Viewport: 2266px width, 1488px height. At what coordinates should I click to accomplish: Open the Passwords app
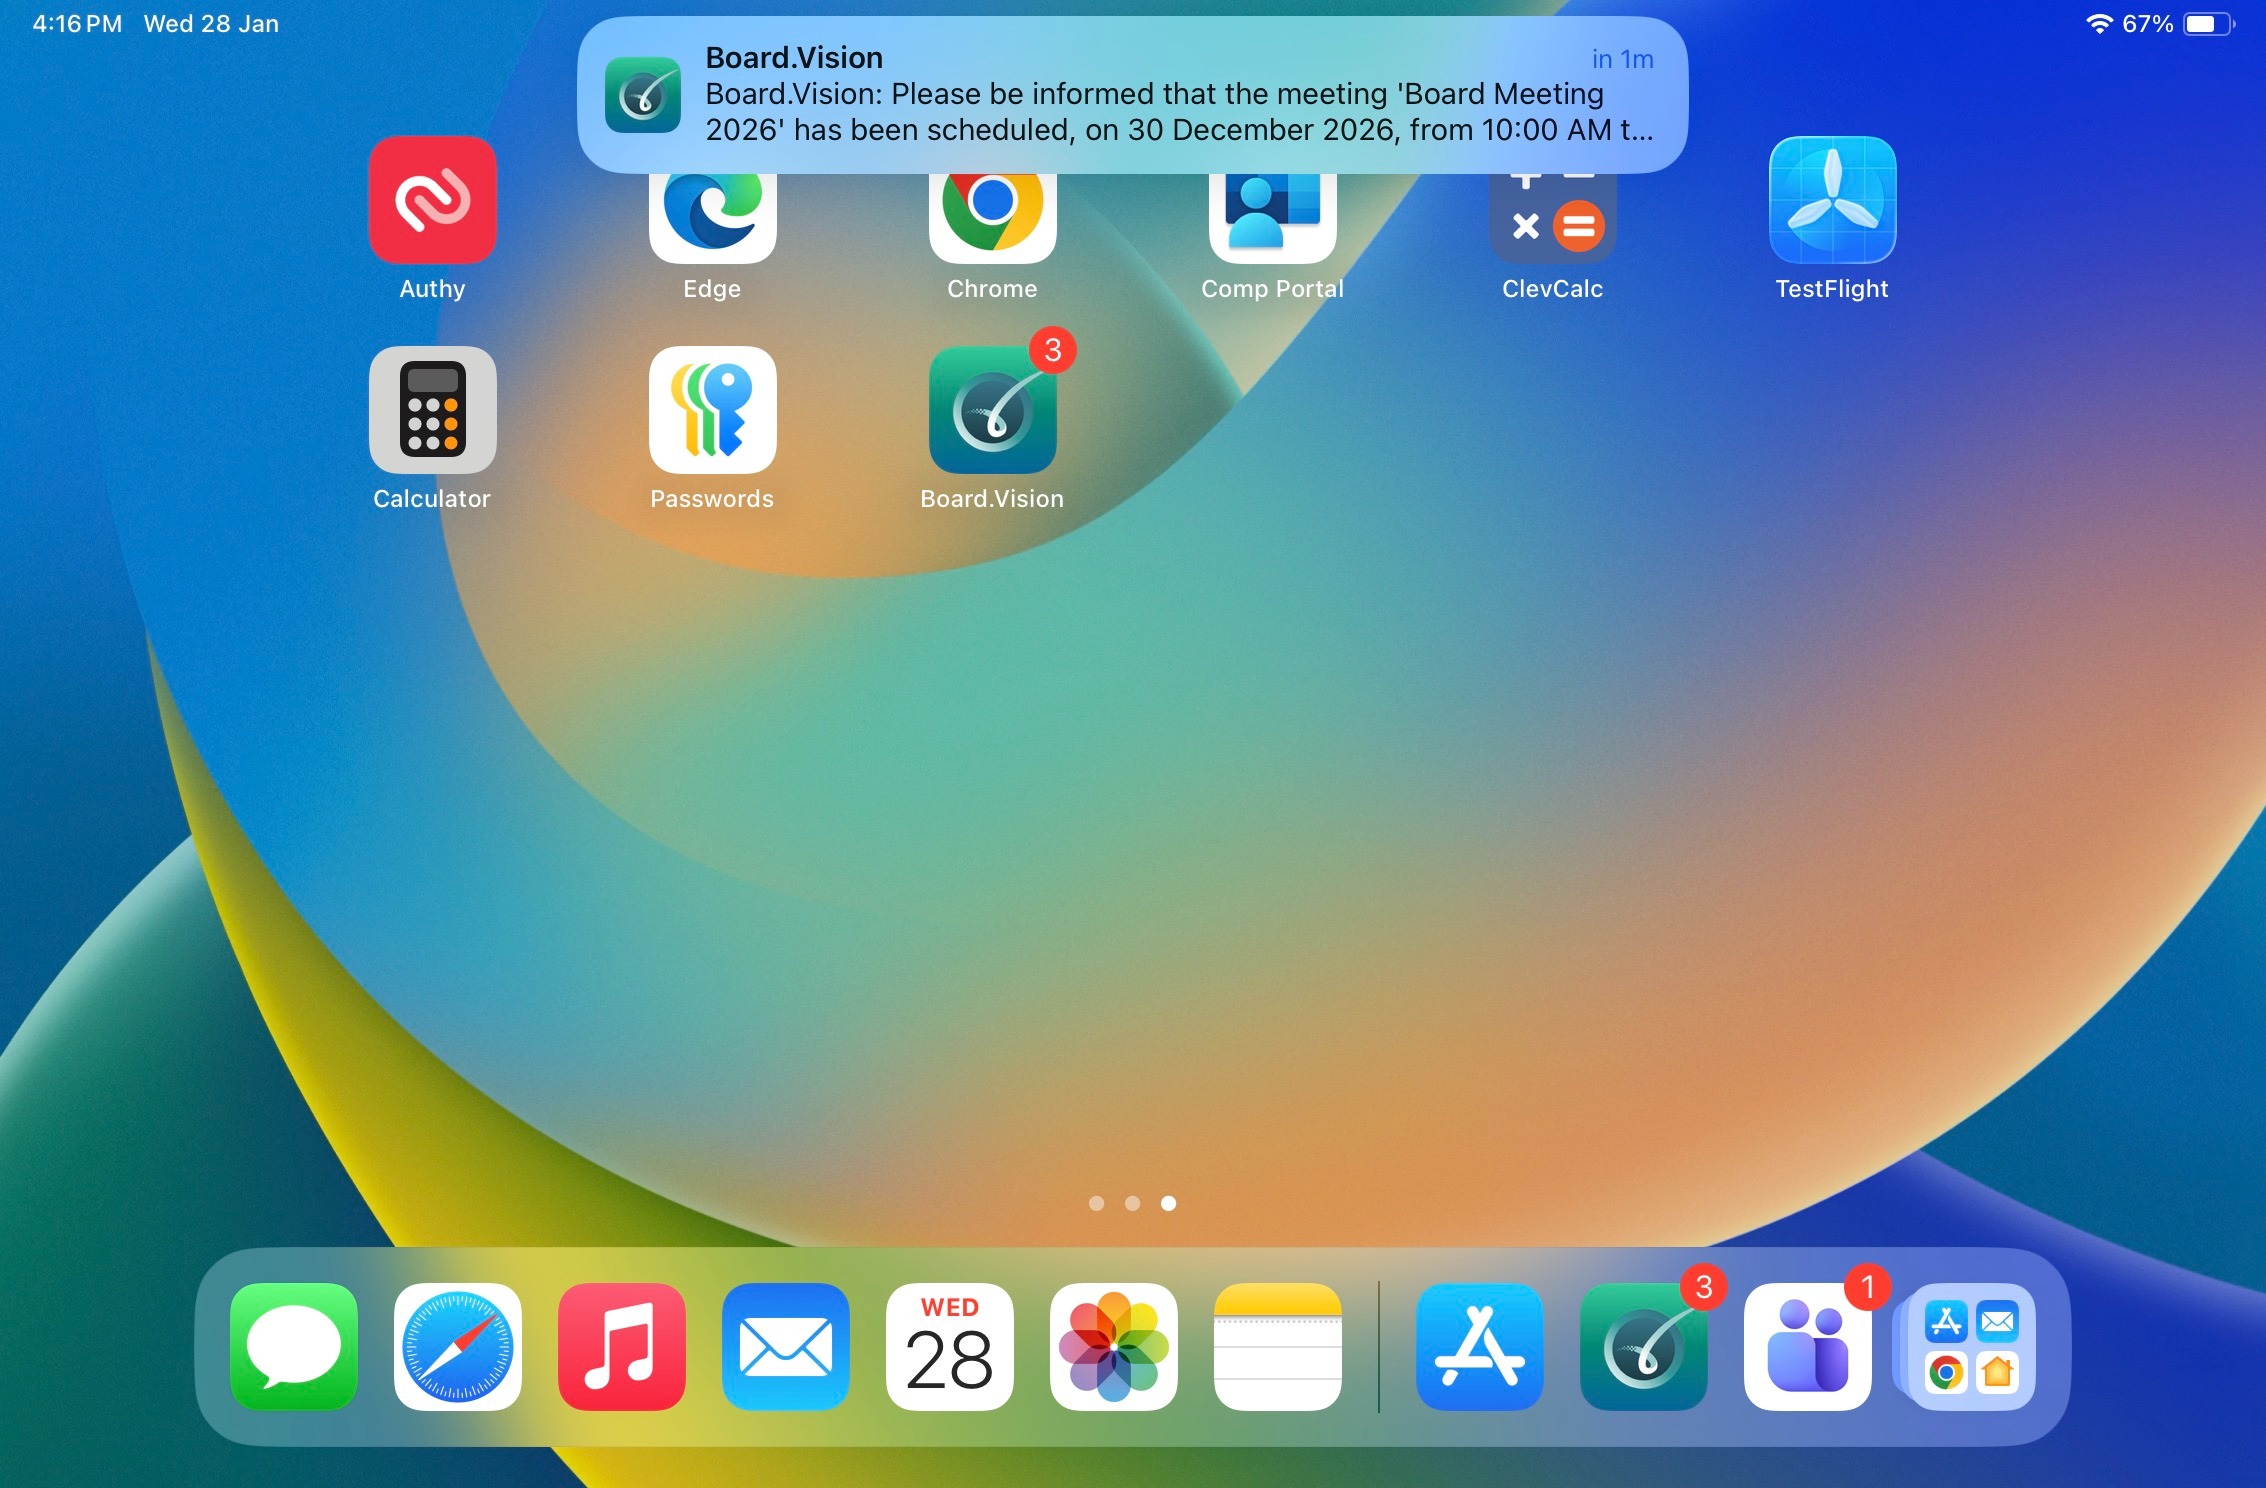point(712,410)
